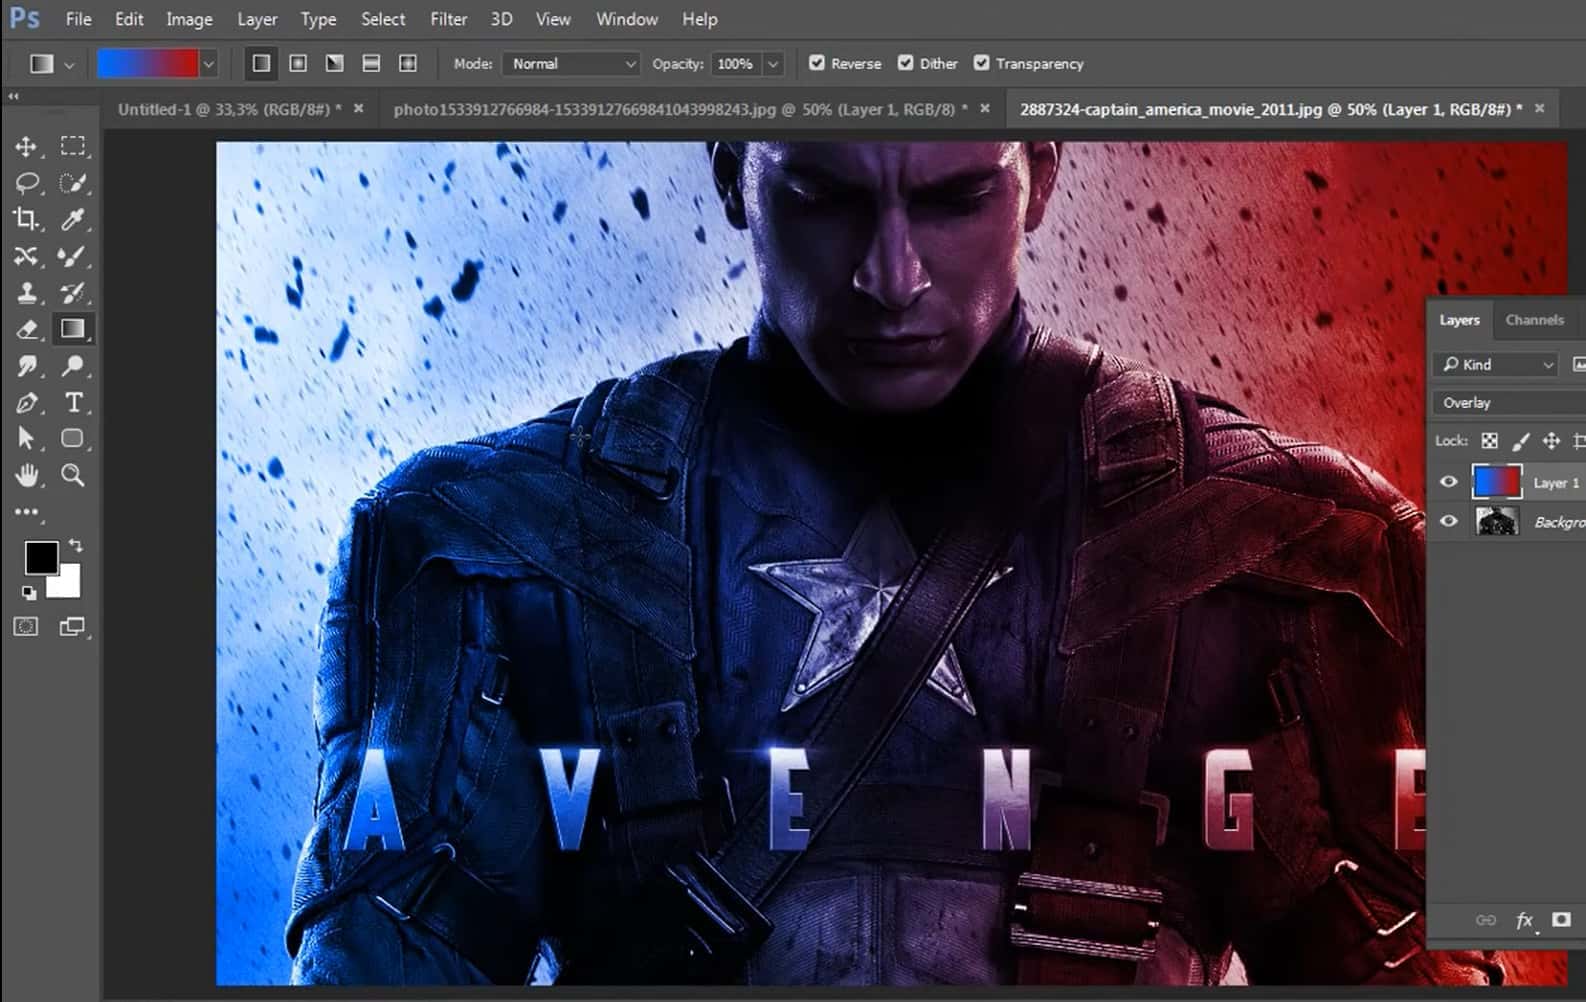This screenshot has width=1586, height=1002.
Task: Select the Brush tool
Action: (x=72, y=256)
